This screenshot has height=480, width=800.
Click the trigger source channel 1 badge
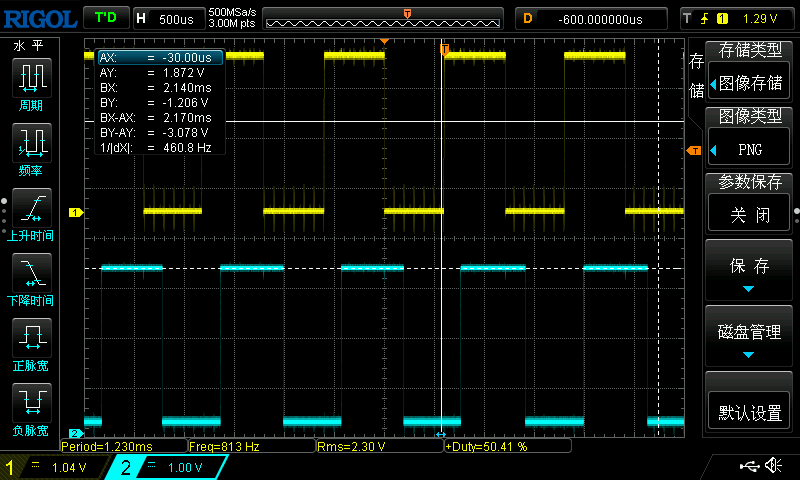722,19
